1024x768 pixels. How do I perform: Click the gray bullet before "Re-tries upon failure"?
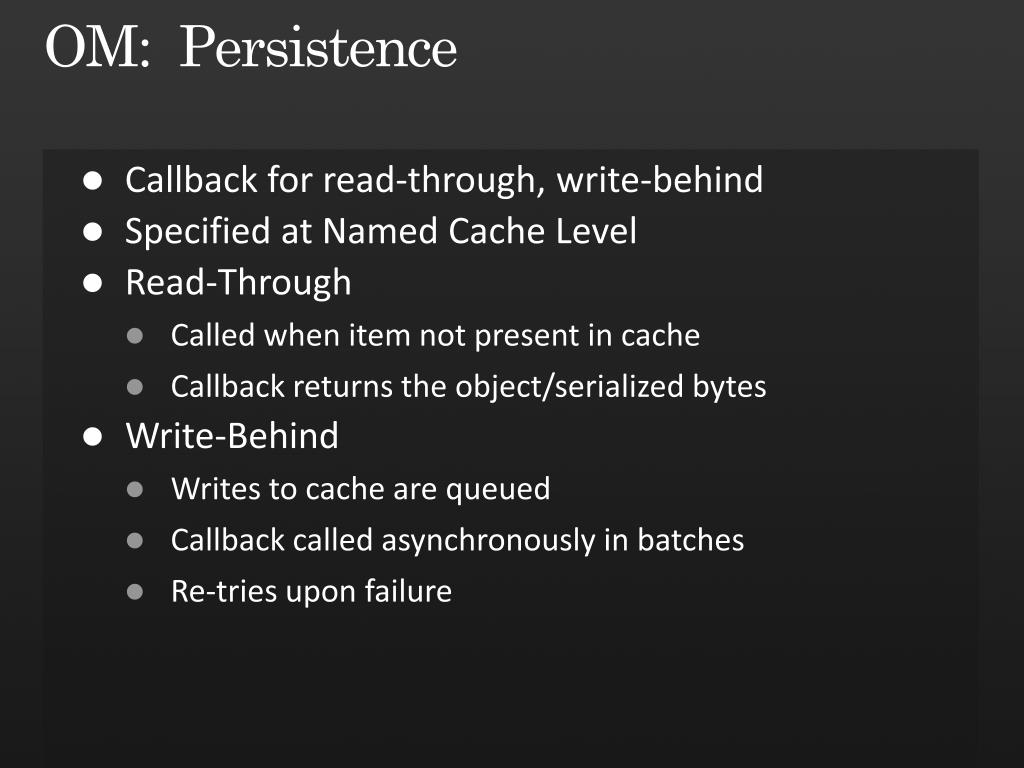click(x=135, y=592)
